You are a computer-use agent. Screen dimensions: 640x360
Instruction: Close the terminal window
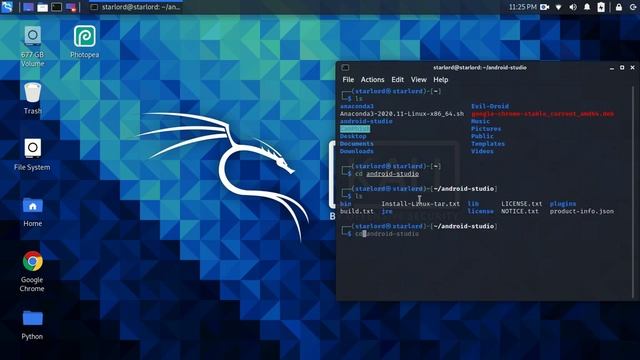[633, 68]
